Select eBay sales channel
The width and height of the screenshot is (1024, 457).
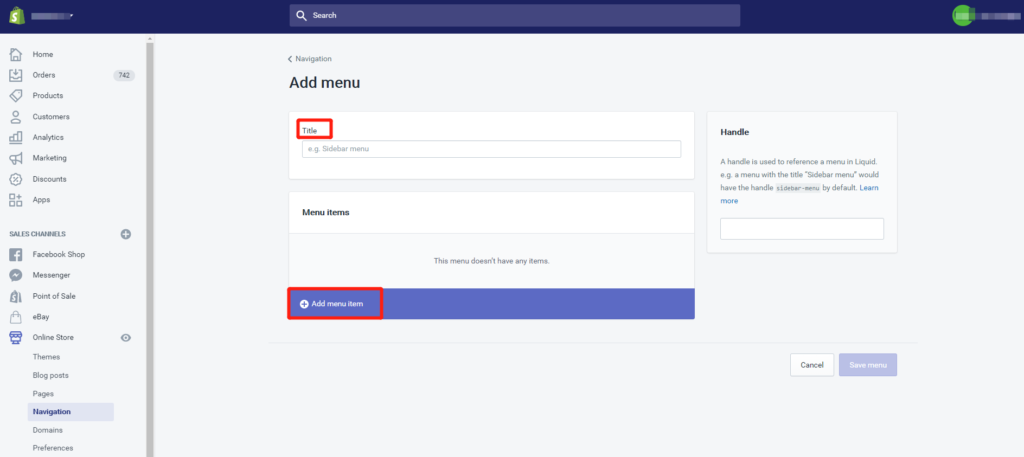coord(41,317)
